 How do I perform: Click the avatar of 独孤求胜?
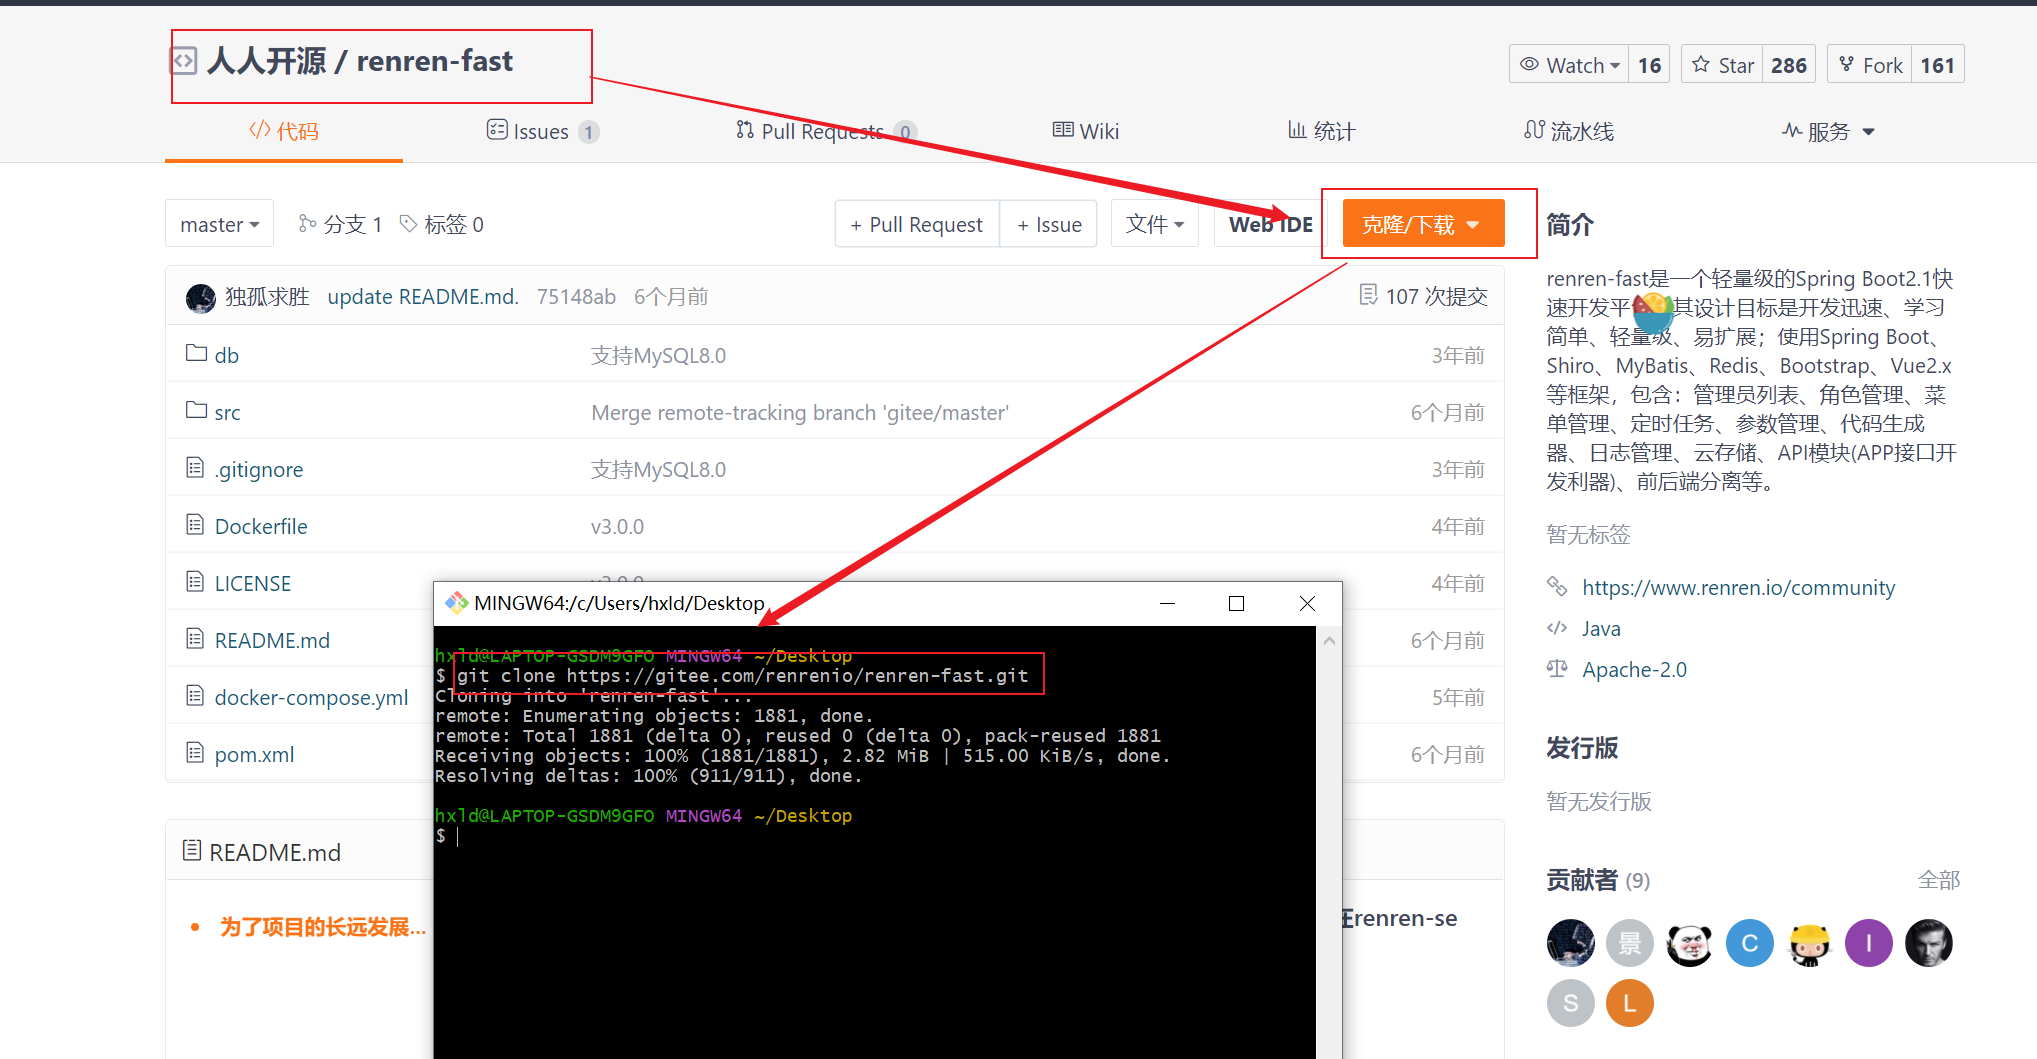pyautogui.click(x=201, y=297)
